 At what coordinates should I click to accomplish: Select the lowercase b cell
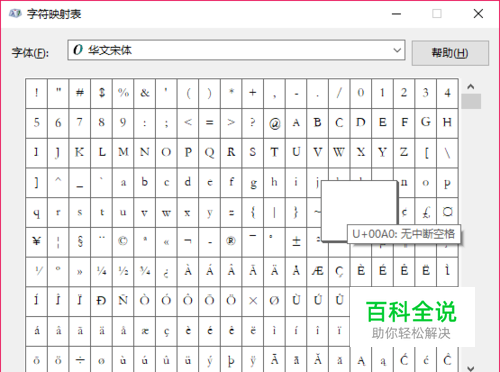click(x=145, y=182)
